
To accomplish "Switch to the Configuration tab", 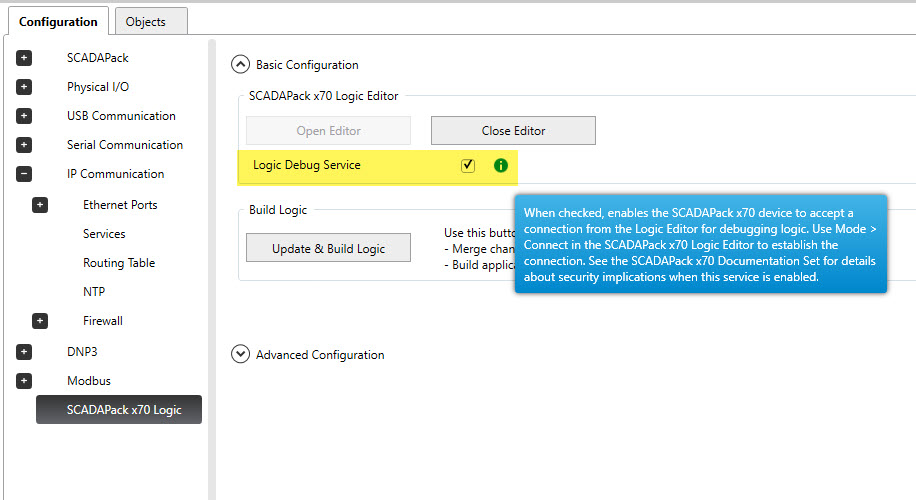I will (x=58, y=22).
